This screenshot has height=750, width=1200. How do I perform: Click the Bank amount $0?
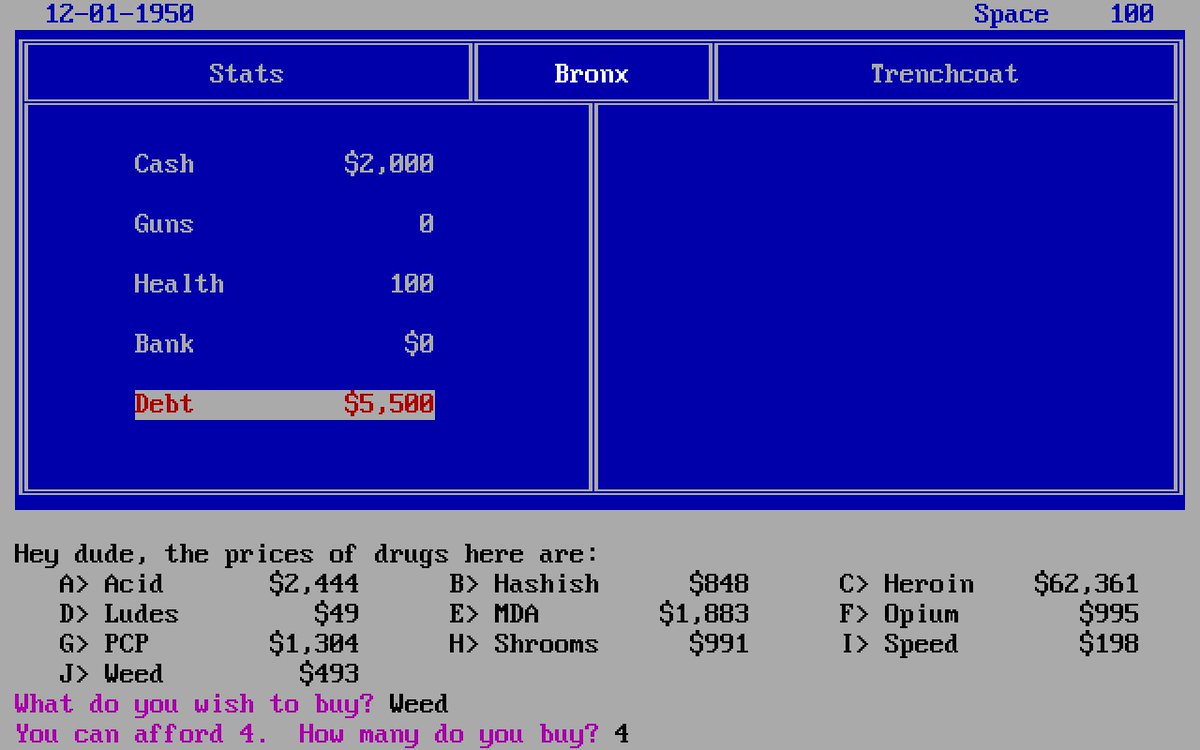click(x=419, y=344)
